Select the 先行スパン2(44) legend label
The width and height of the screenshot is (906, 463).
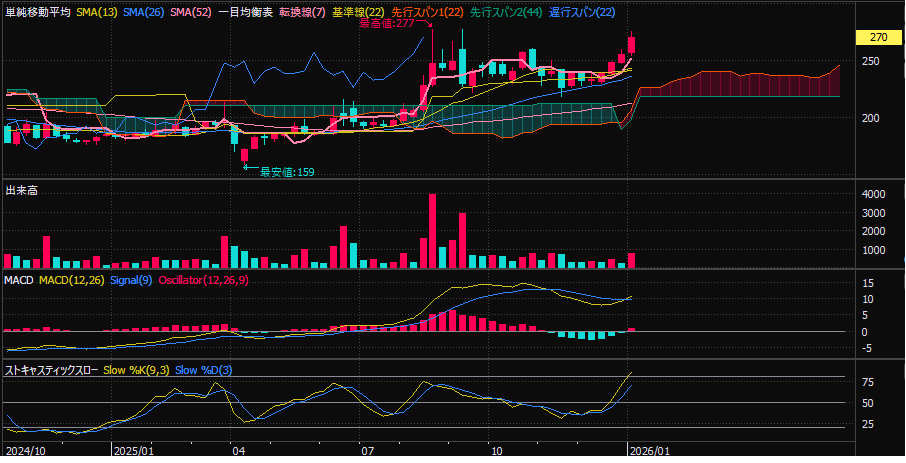tap(506, 11)
